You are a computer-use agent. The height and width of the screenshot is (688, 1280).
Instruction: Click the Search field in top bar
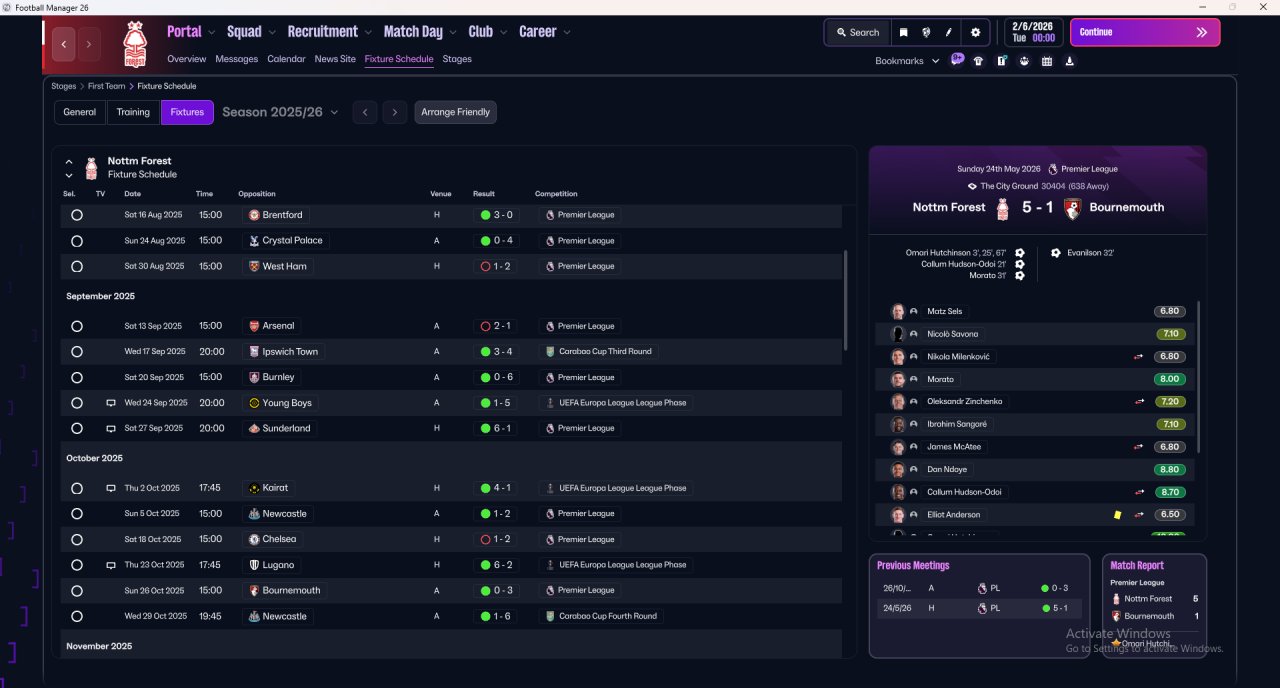(x=858, y=32)
